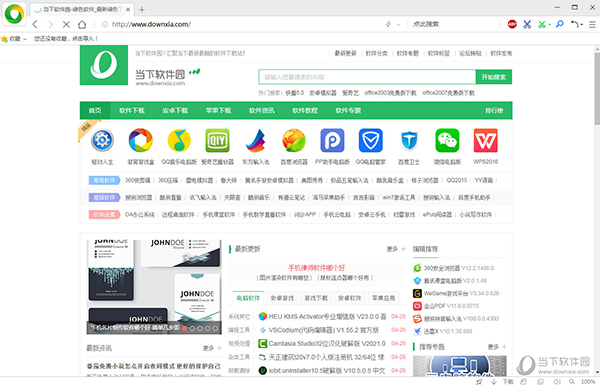600x385 pixels.
Task: Expand the green scissors dropdown arrow
Action: 549,24
